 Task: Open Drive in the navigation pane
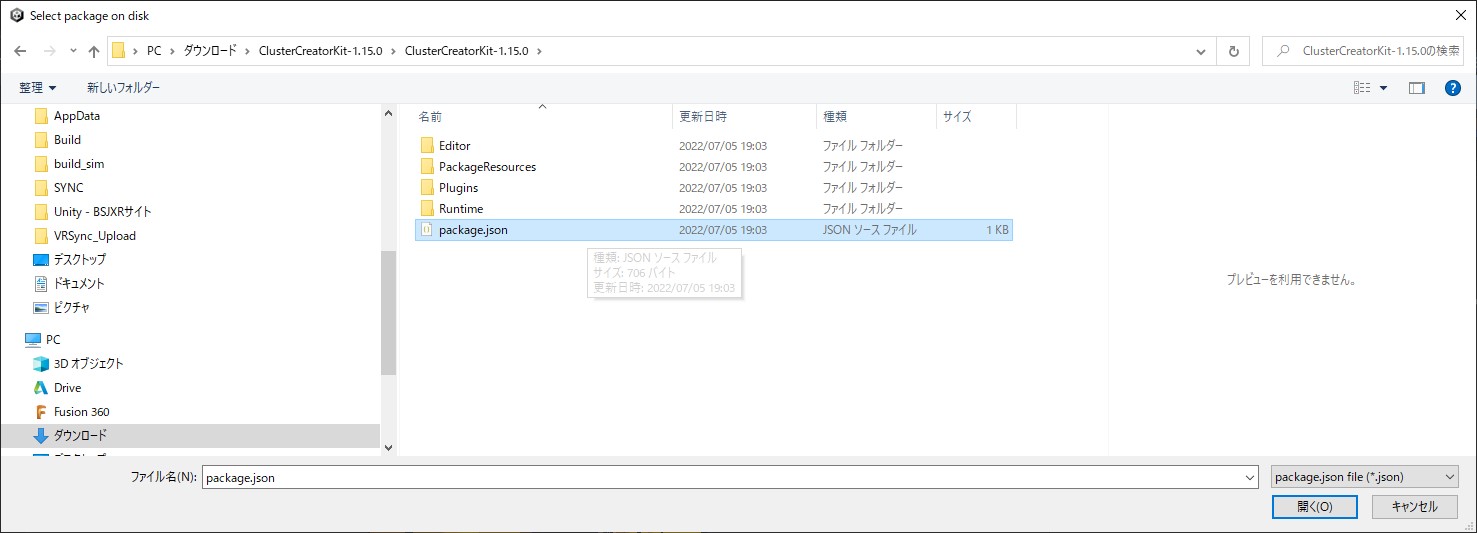(x=67, y=388)
